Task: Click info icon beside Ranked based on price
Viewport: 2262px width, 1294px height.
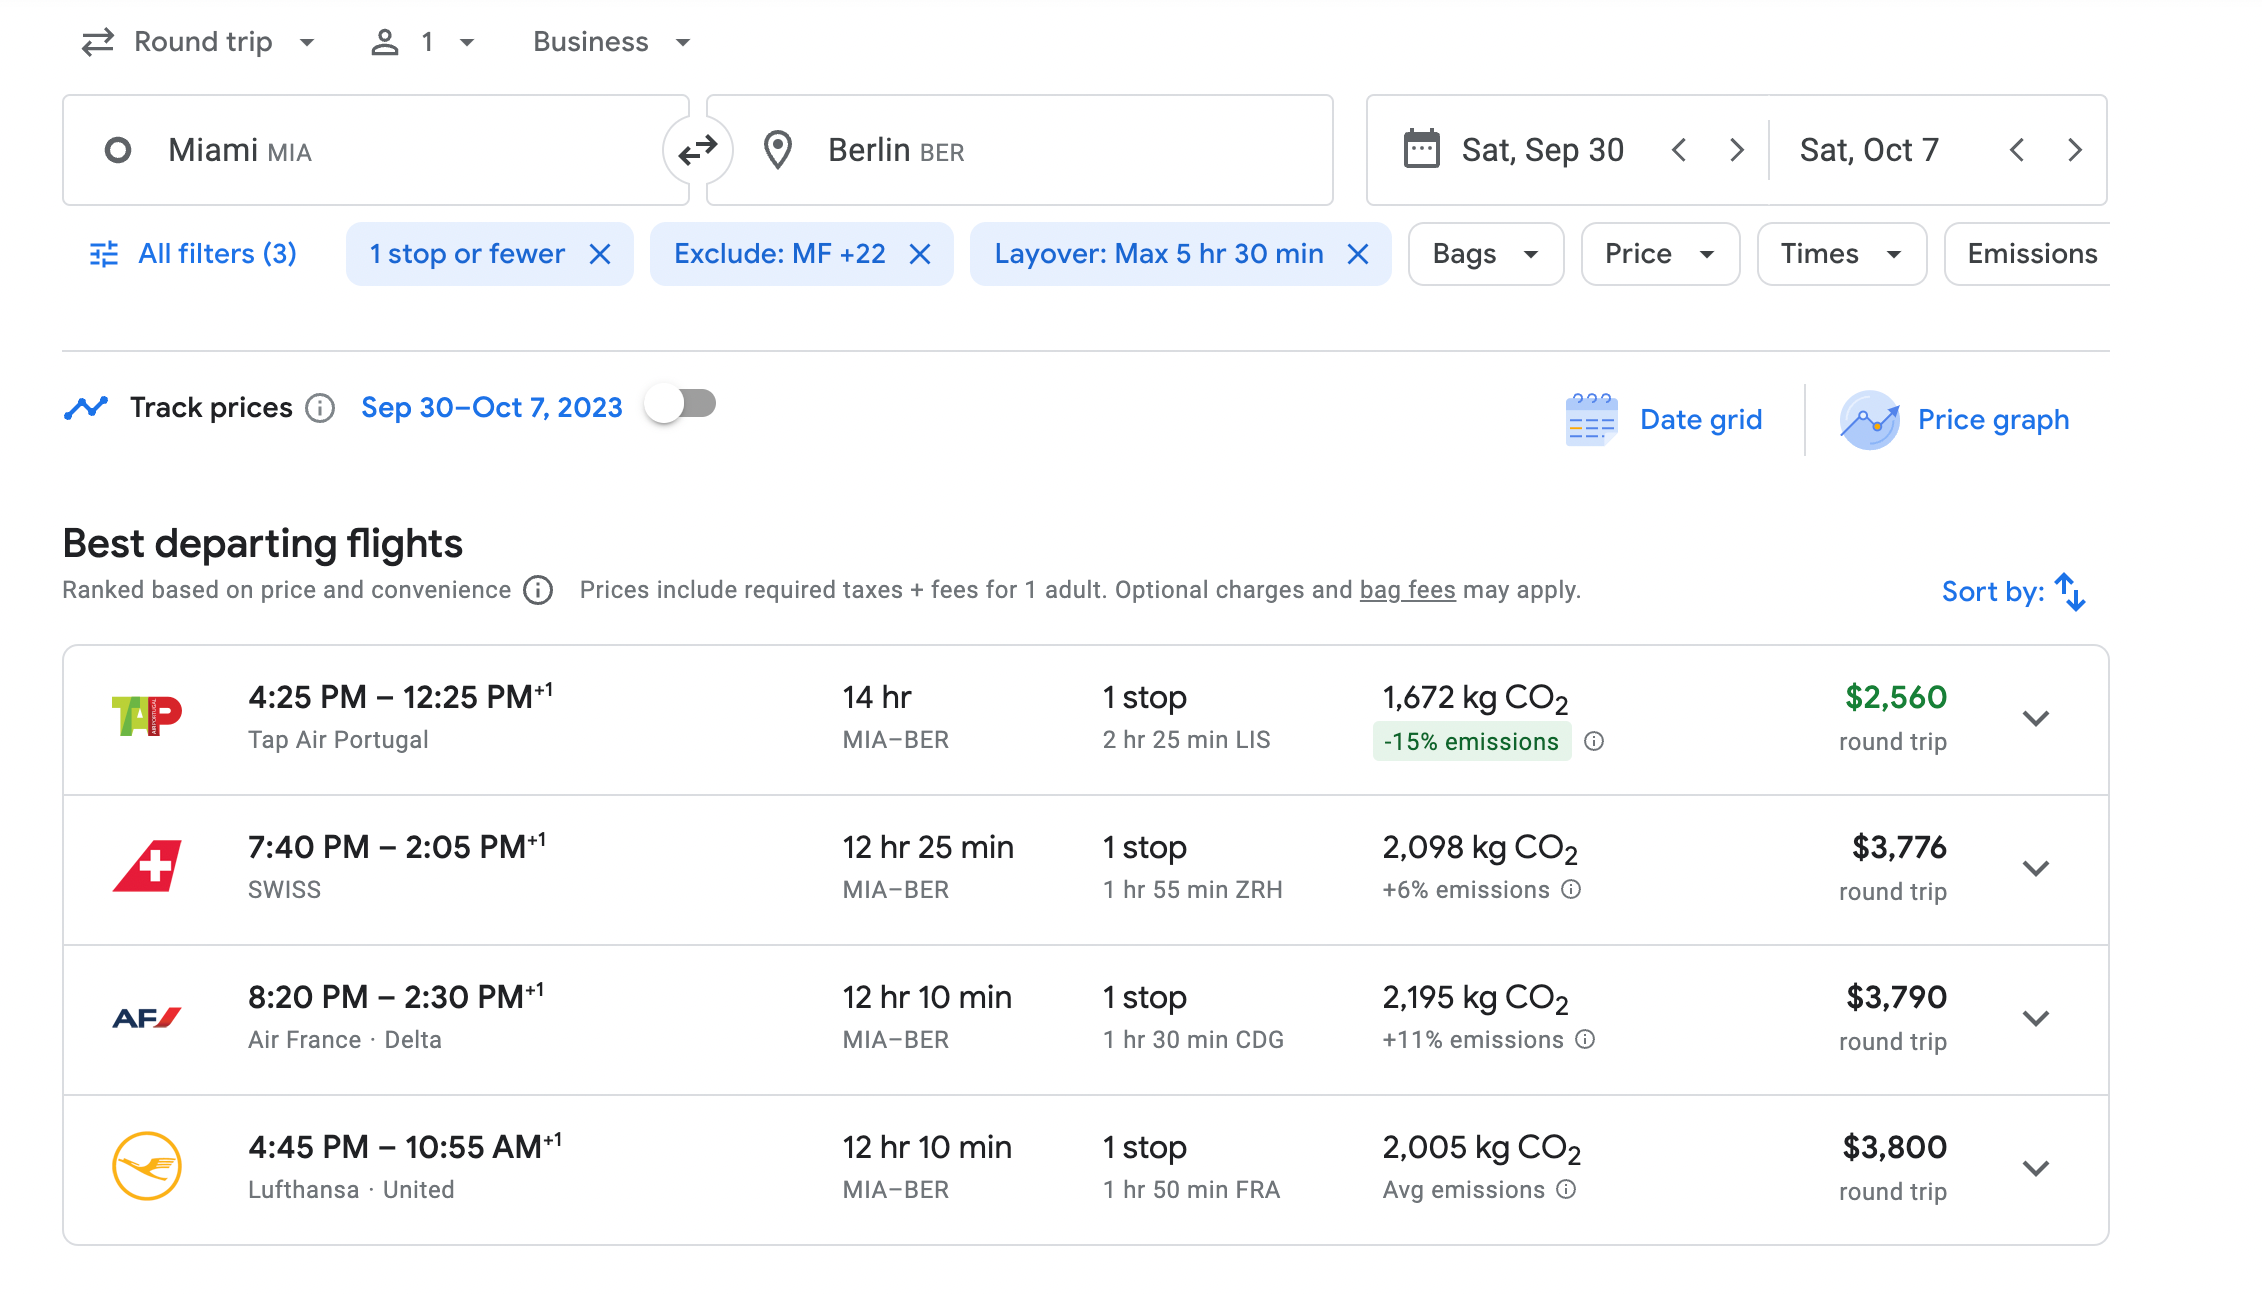Action: 538,591
